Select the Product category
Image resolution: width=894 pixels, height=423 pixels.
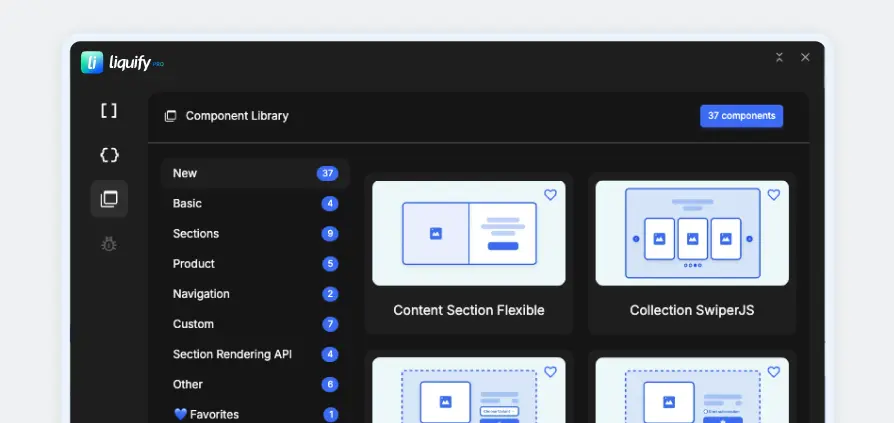[x=255, y=264]
